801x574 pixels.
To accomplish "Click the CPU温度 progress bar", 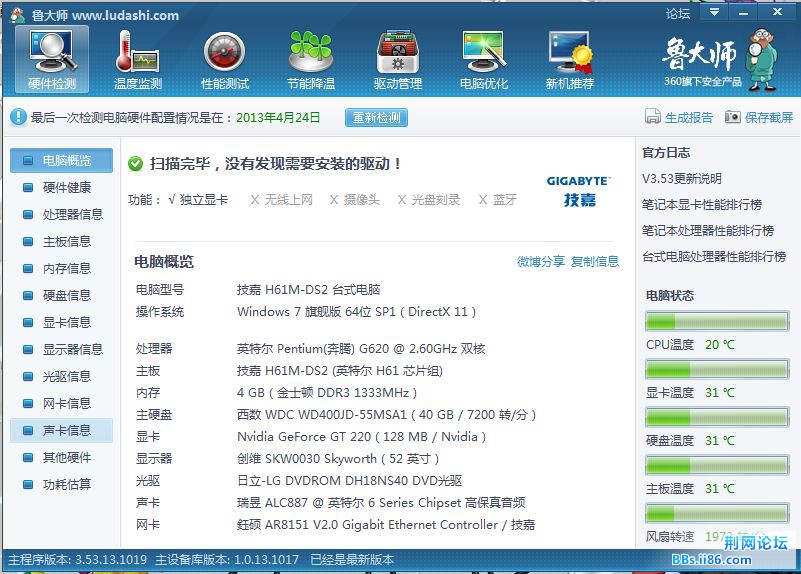I will point(717,321).
